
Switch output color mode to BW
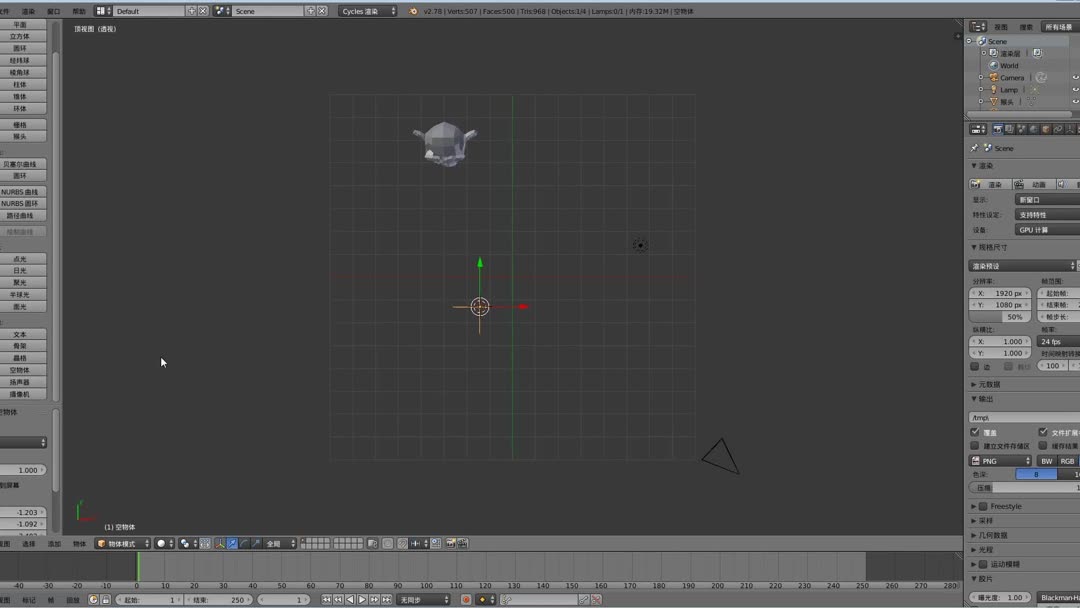1047,461
